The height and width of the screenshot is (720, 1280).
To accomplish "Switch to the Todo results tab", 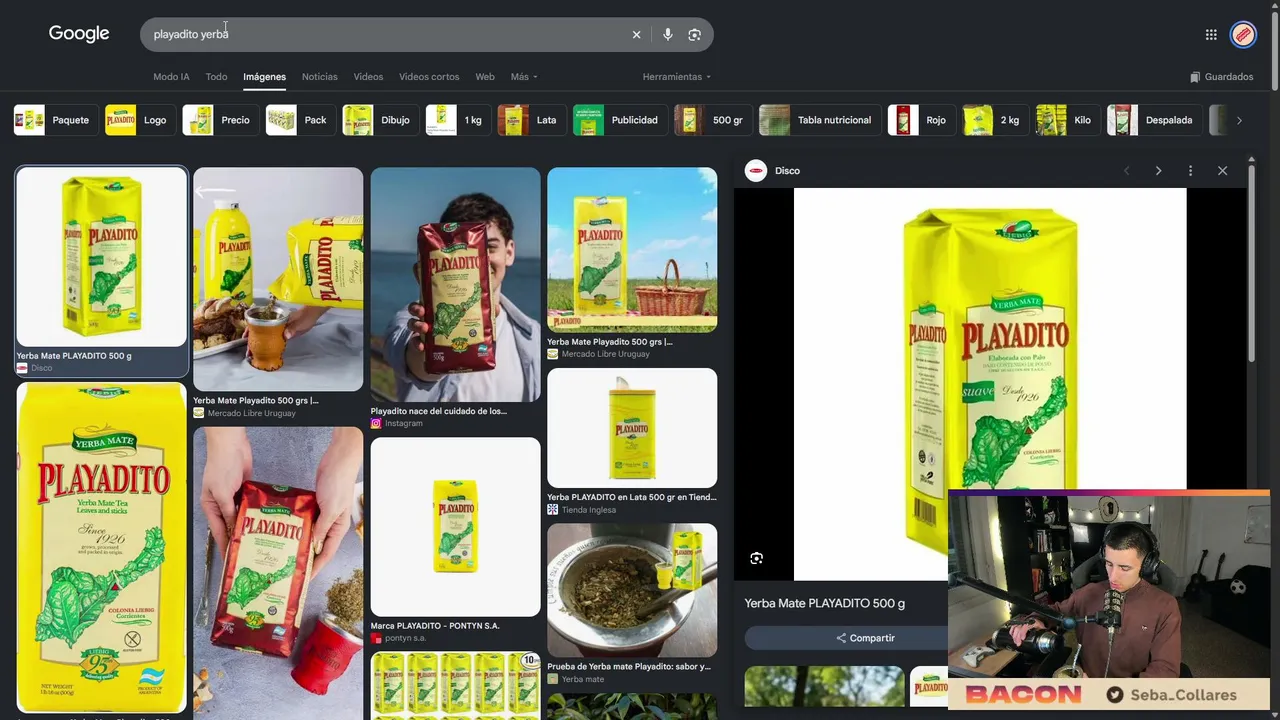I will click(x=216, y=77).
